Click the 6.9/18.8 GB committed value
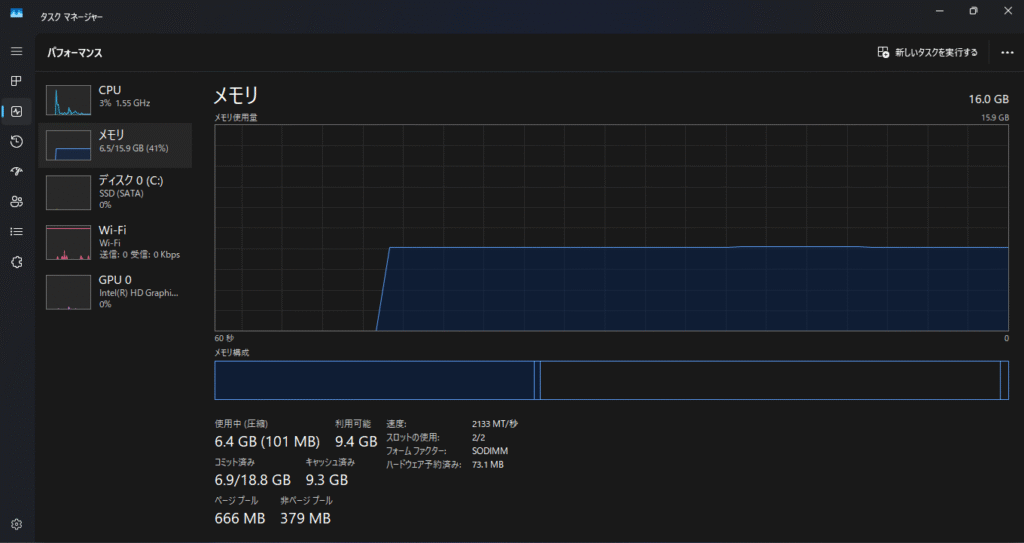This screenshot has height=543, width=1024. [x=253, y=480]
